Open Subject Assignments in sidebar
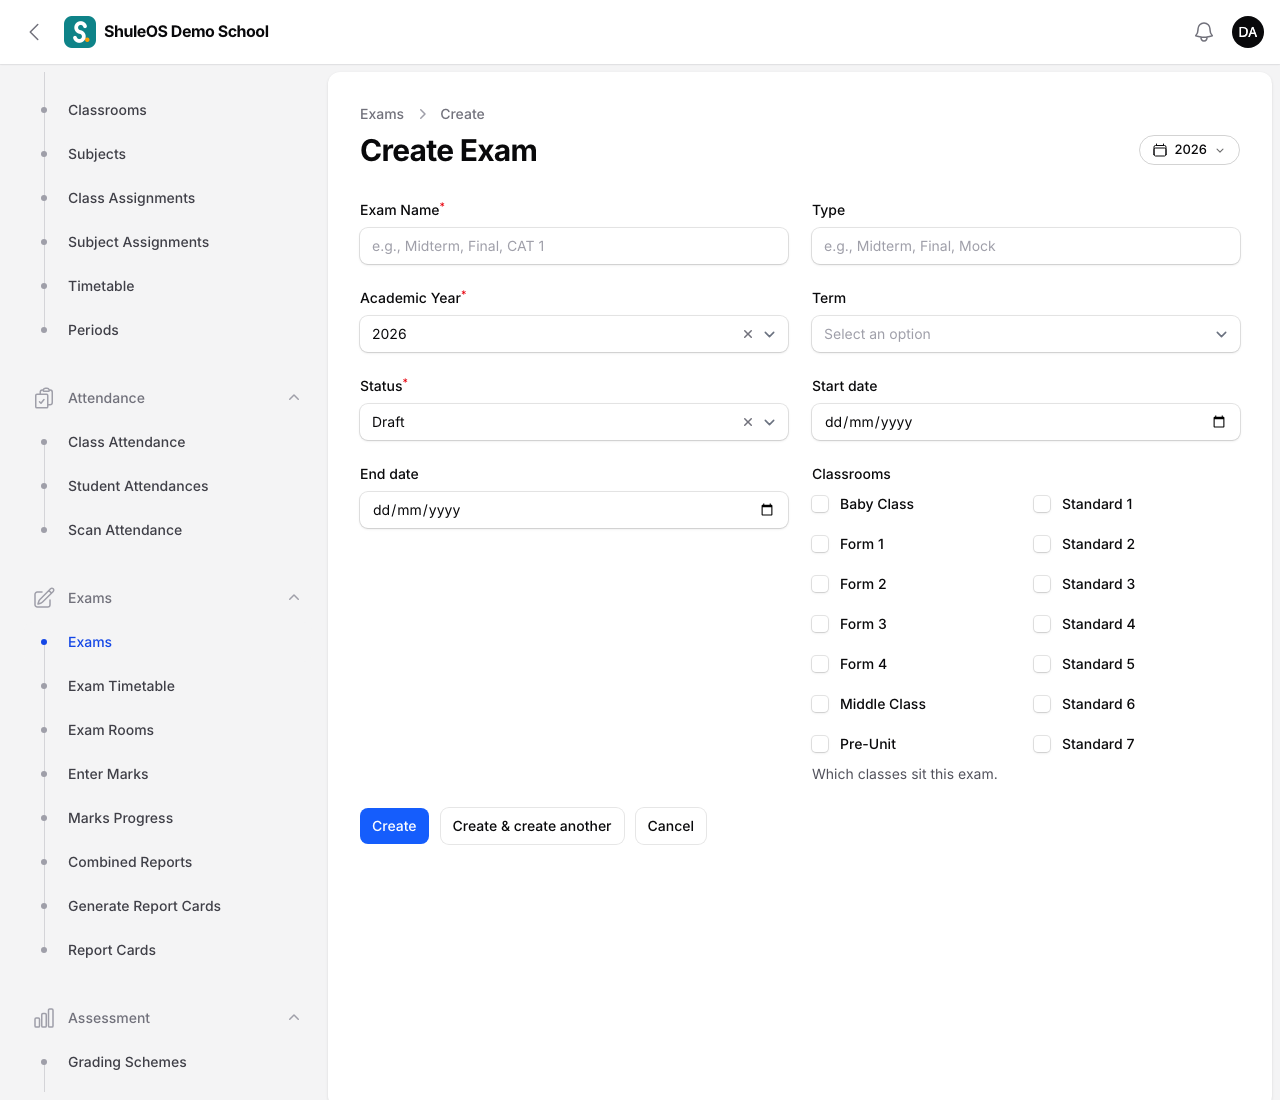Viewport: 1280px width, 1100px height. 138,242
